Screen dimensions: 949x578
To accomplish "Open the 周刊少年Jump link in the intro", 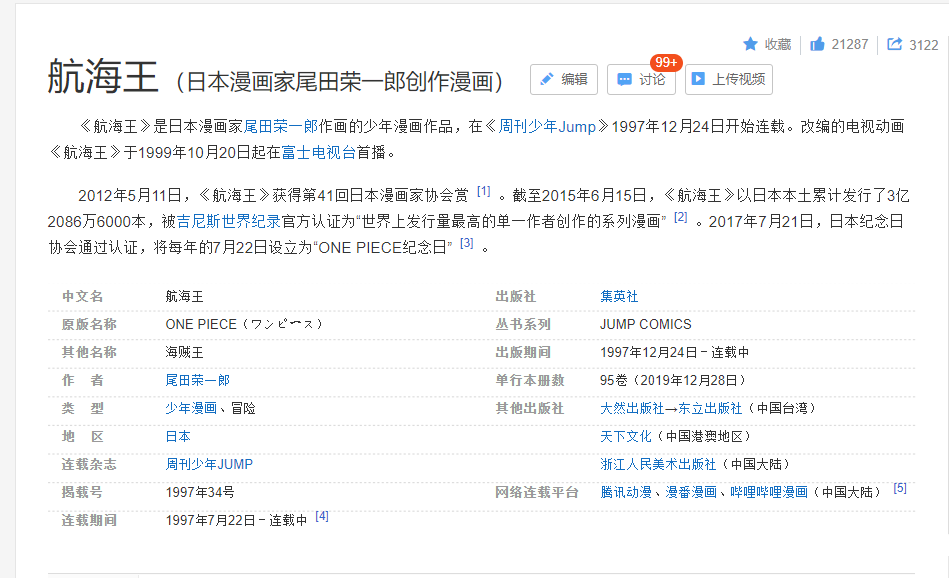I will tap(547, 126).
